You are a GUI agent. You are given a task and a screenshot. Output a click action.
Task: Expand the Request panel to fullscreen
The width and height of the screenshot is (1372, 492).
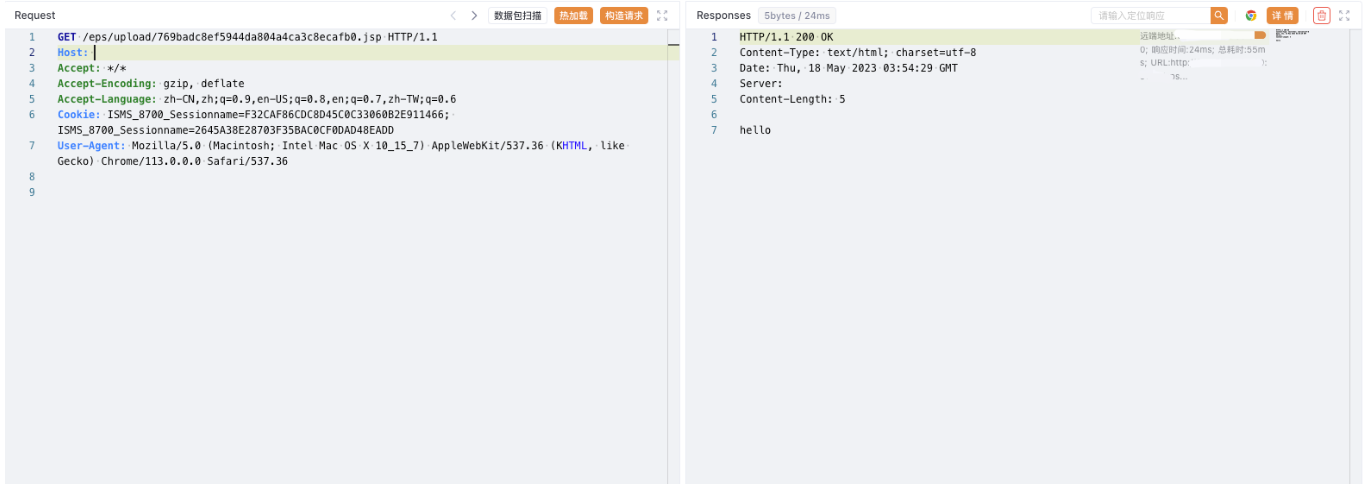coord(662,16)
